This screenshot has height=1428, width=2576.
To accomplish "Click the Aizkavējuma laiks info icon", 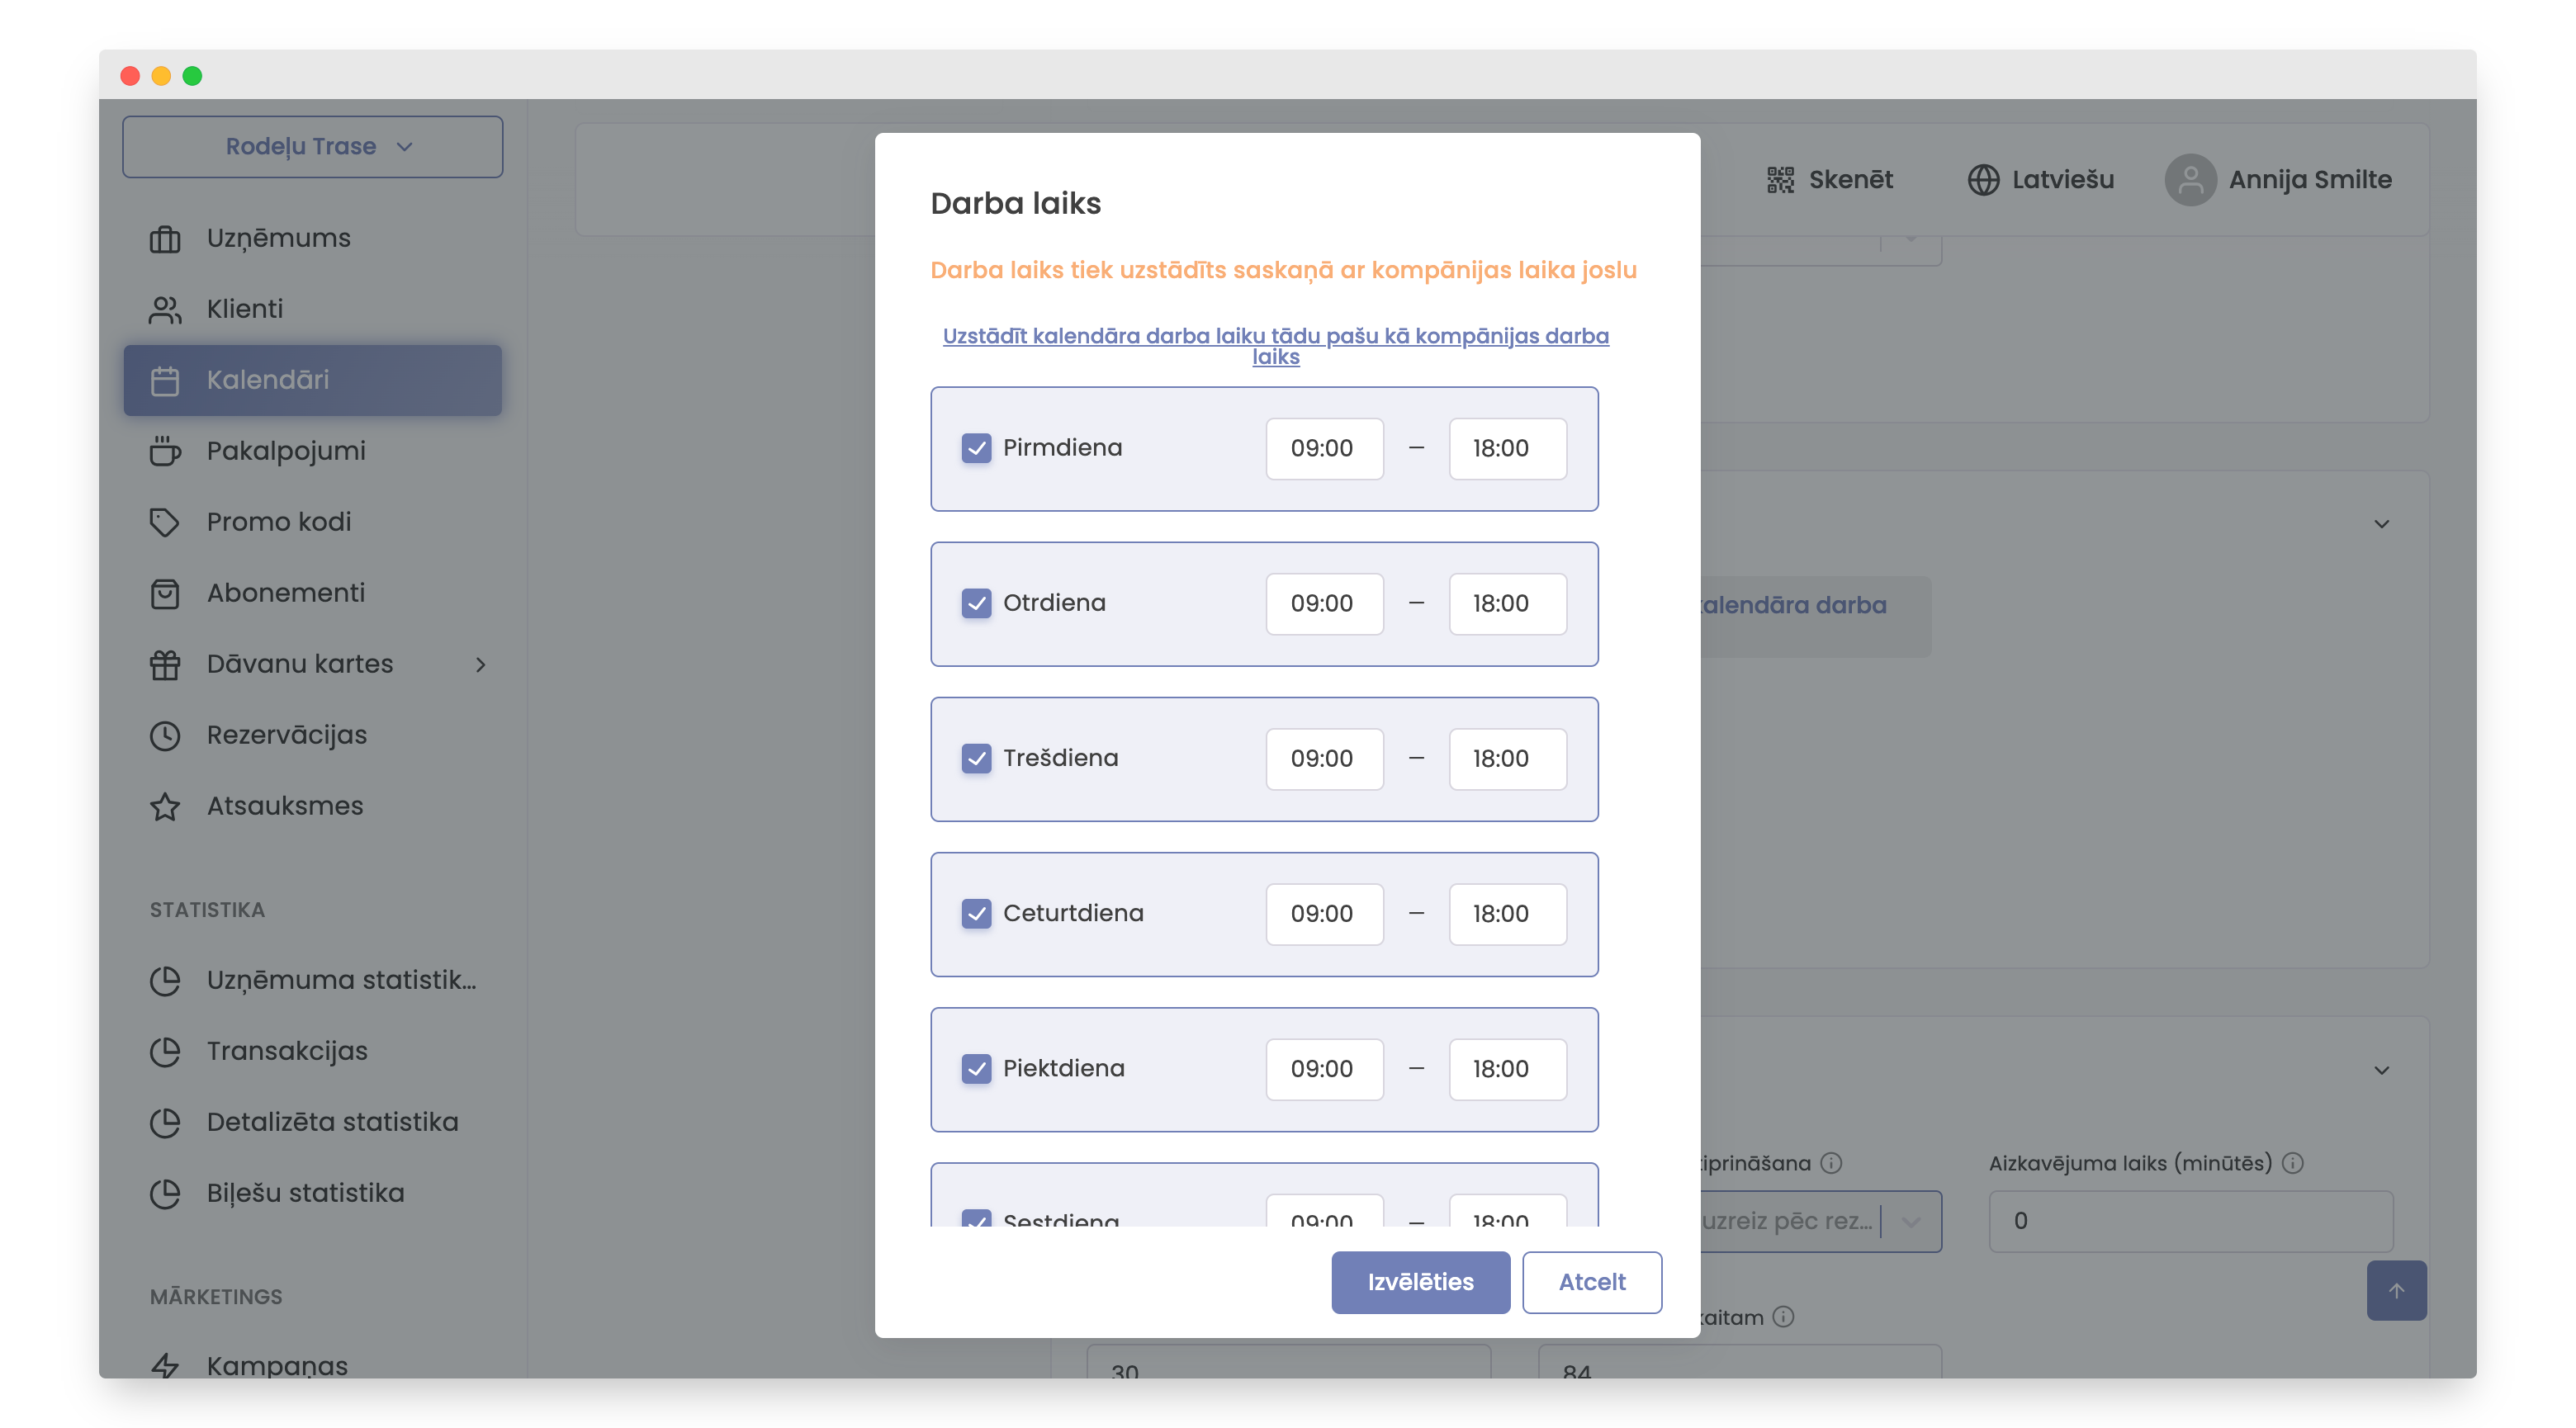I will [2293, 1163].
